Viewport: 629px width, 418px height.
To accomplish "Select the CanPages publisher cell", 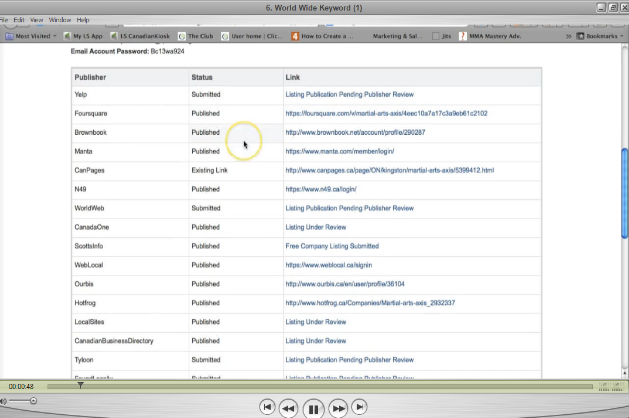I will (130, 170).
